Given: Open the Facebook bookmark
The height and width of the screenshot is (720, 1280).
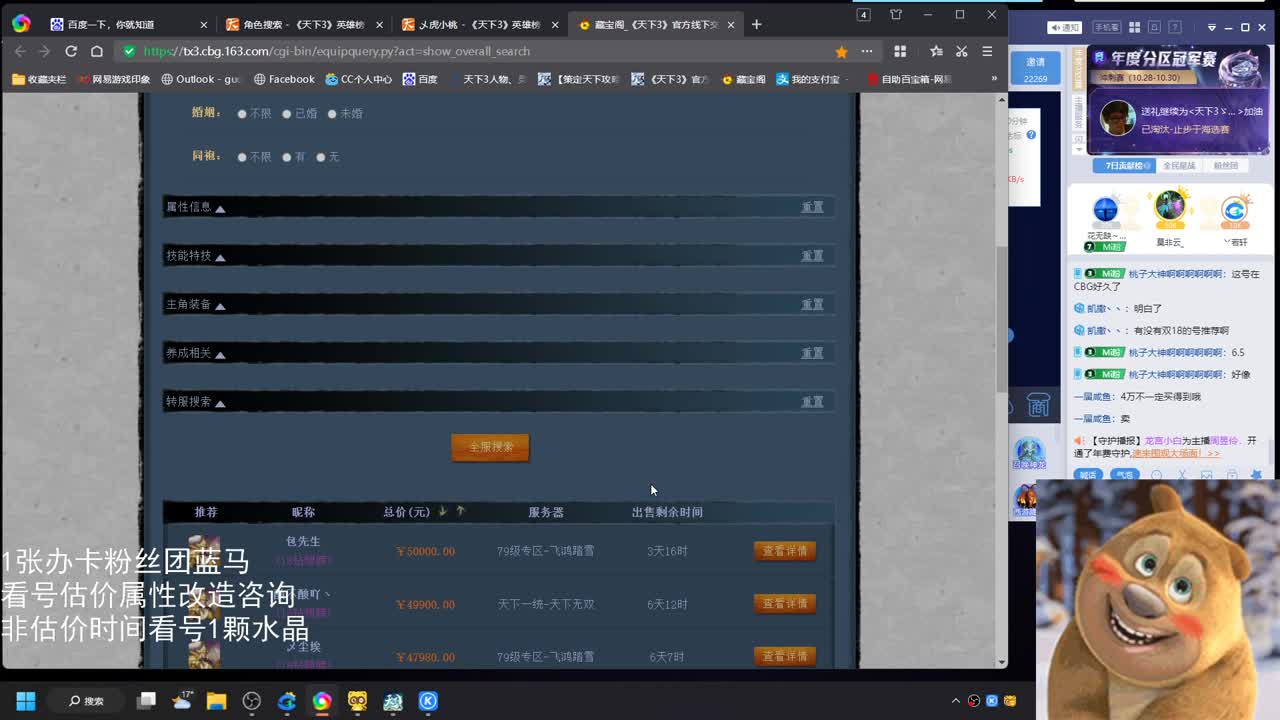Looking at the screenshot, I should tap(284, 79).
